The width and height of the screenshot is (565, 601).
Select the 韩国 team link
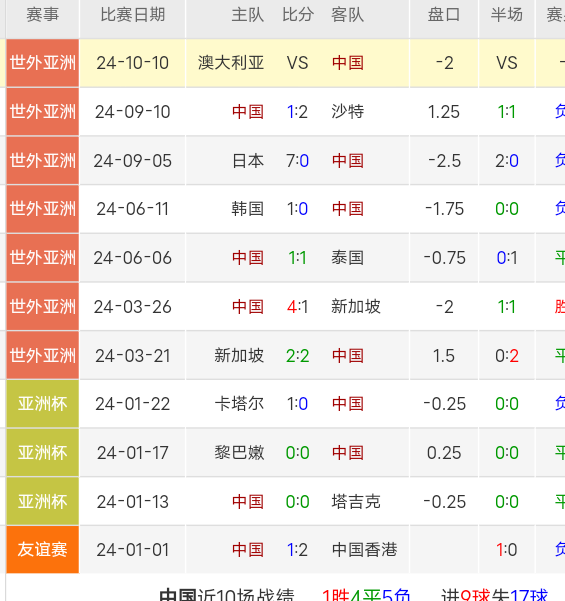248,209
